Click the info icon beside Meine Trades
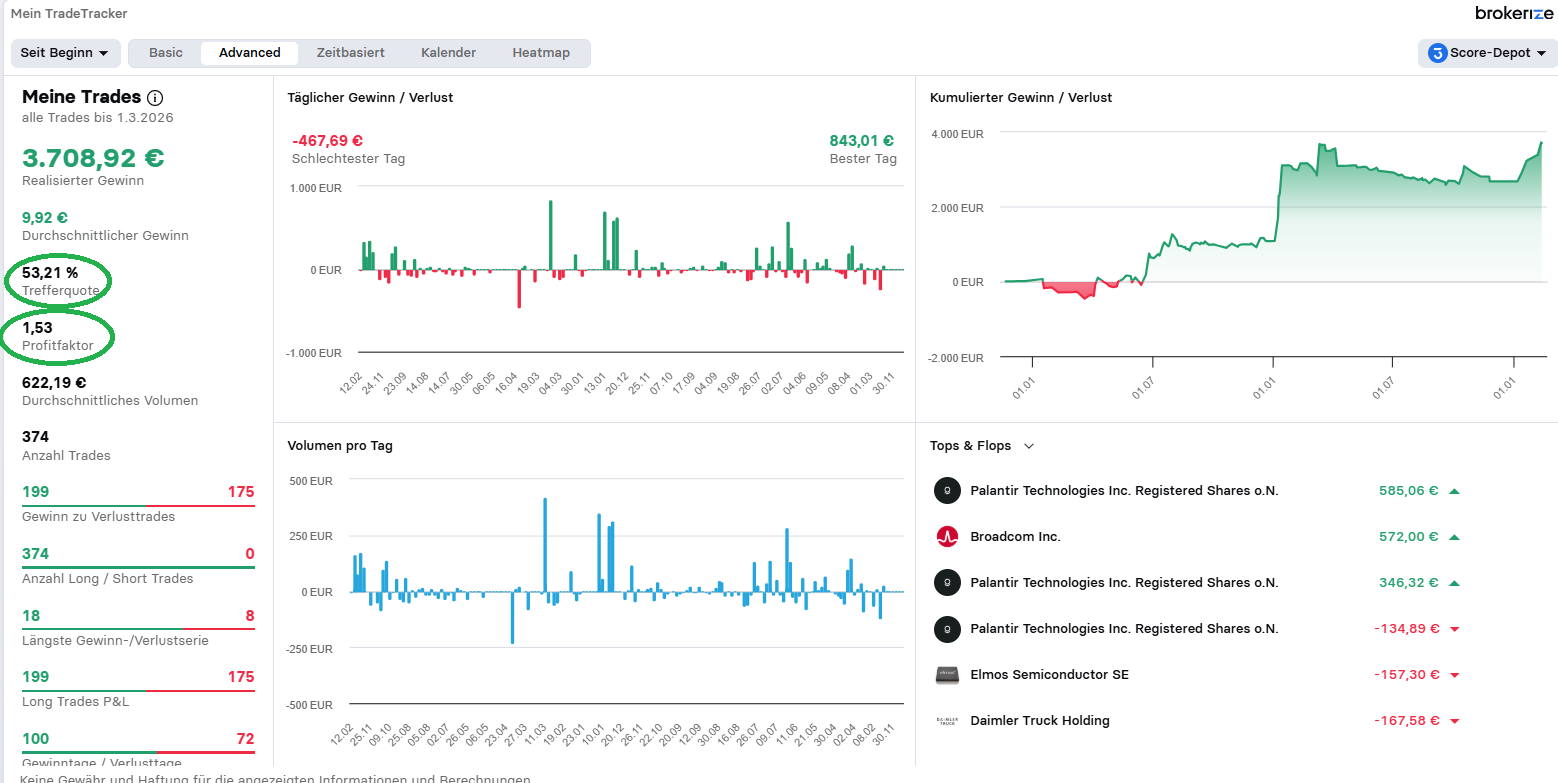The image size is (1558, 783). 155,98
